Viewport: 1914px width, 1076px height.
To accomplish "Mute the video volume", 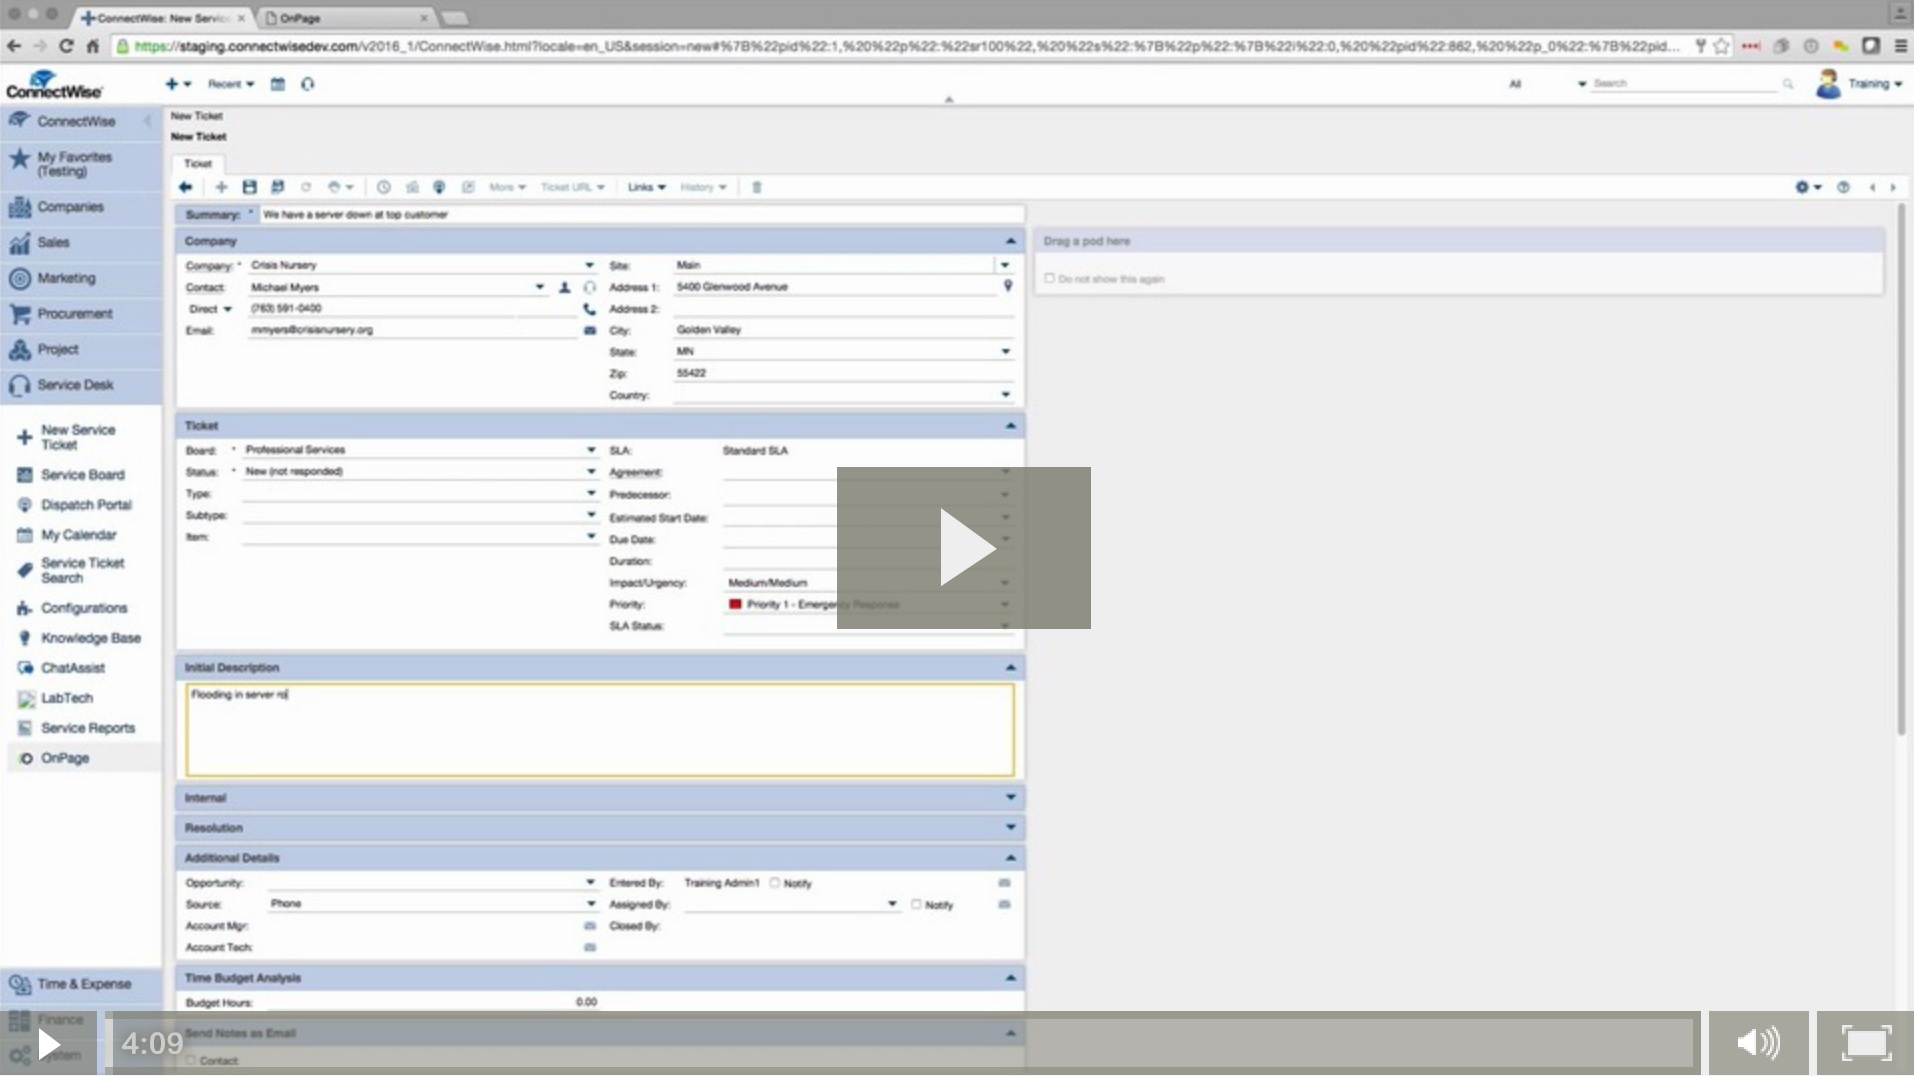I will pyautogui.click(x=1758, y=1044).
